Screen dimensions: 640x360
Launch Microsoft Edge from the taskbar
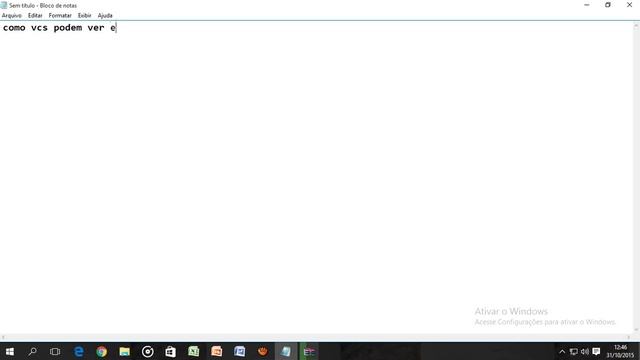(78, 351)
